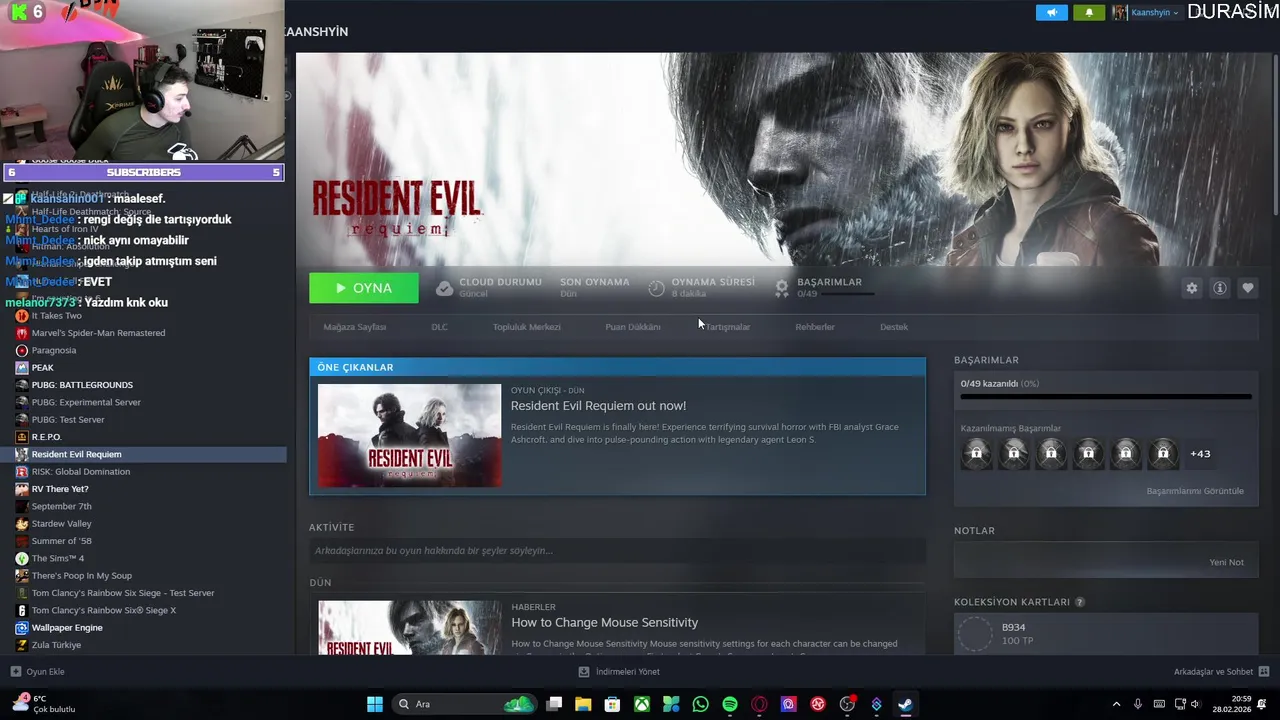Open 'How to Change Mouse Sensitivity' article
Screen dimensions: 1280x720
[x=604, y=623]
